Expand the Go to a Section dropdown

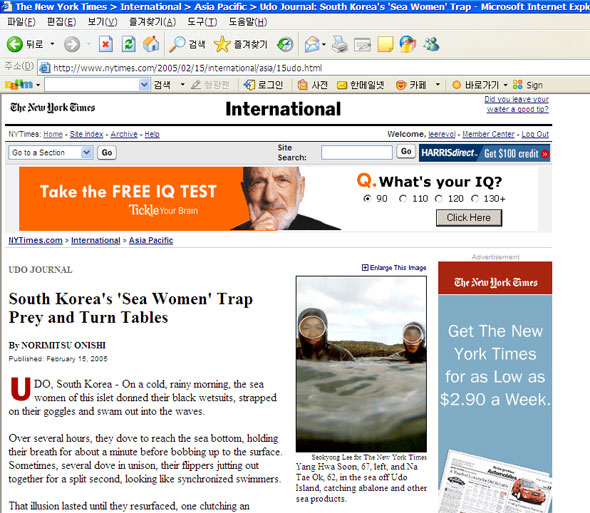click(87, 152)
